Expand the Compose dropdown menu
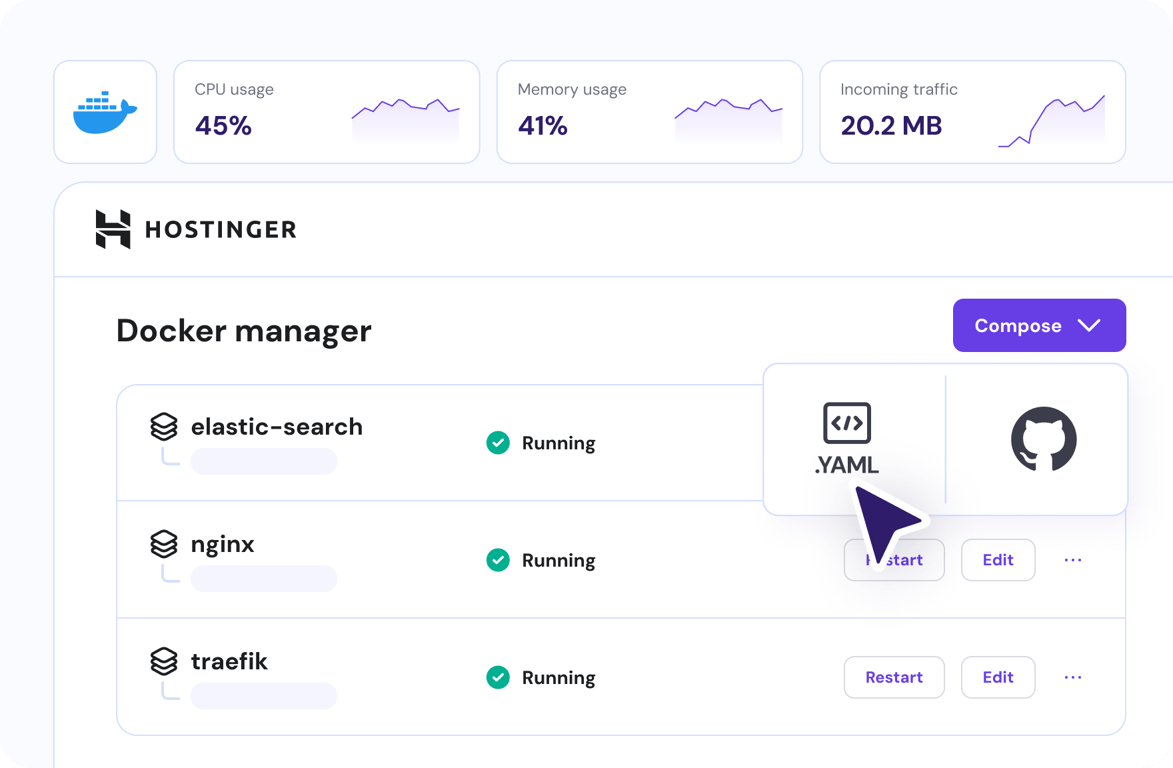This screenshot has height=768, width=1173. [x=1039, y=325]
